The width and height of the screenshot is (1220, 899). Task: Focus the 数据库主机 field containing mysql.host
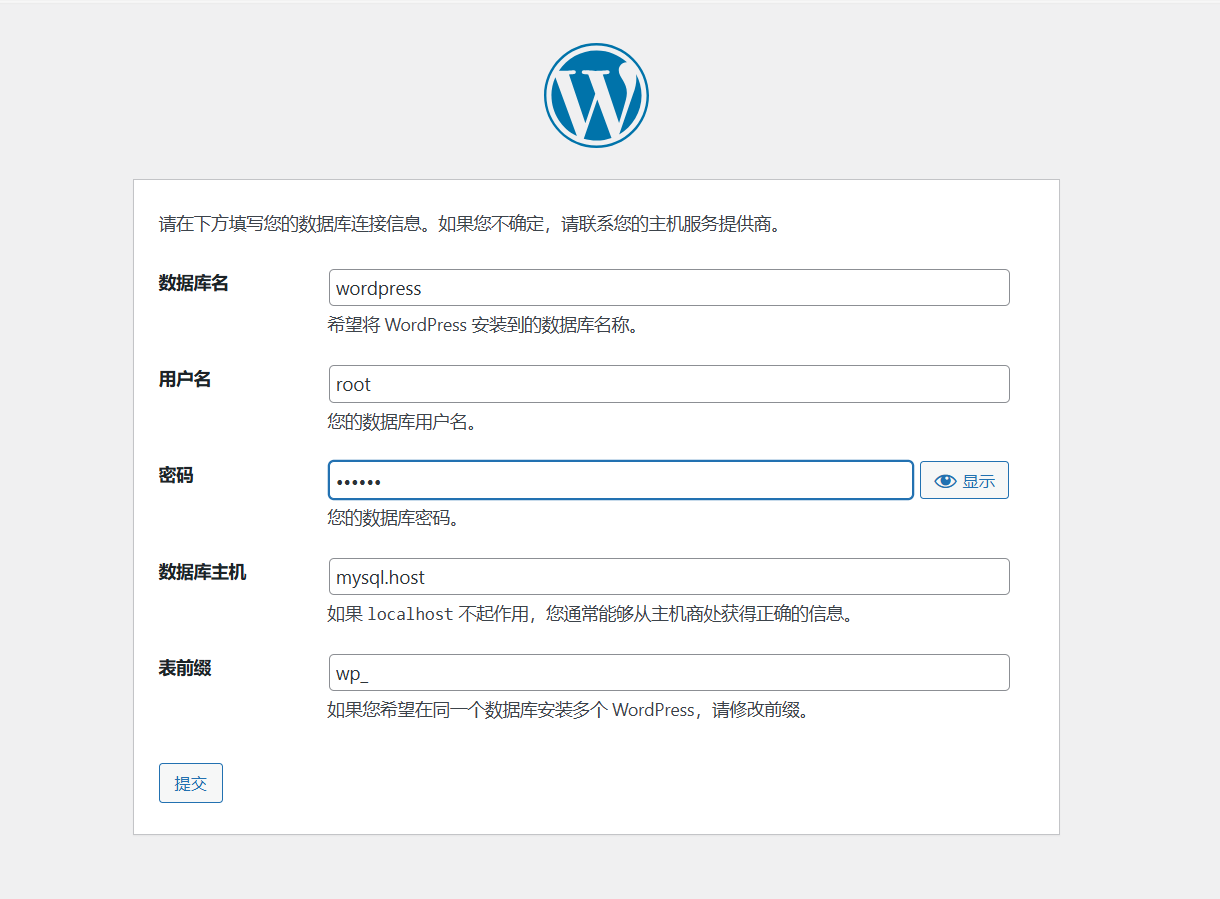pos(669,577)
